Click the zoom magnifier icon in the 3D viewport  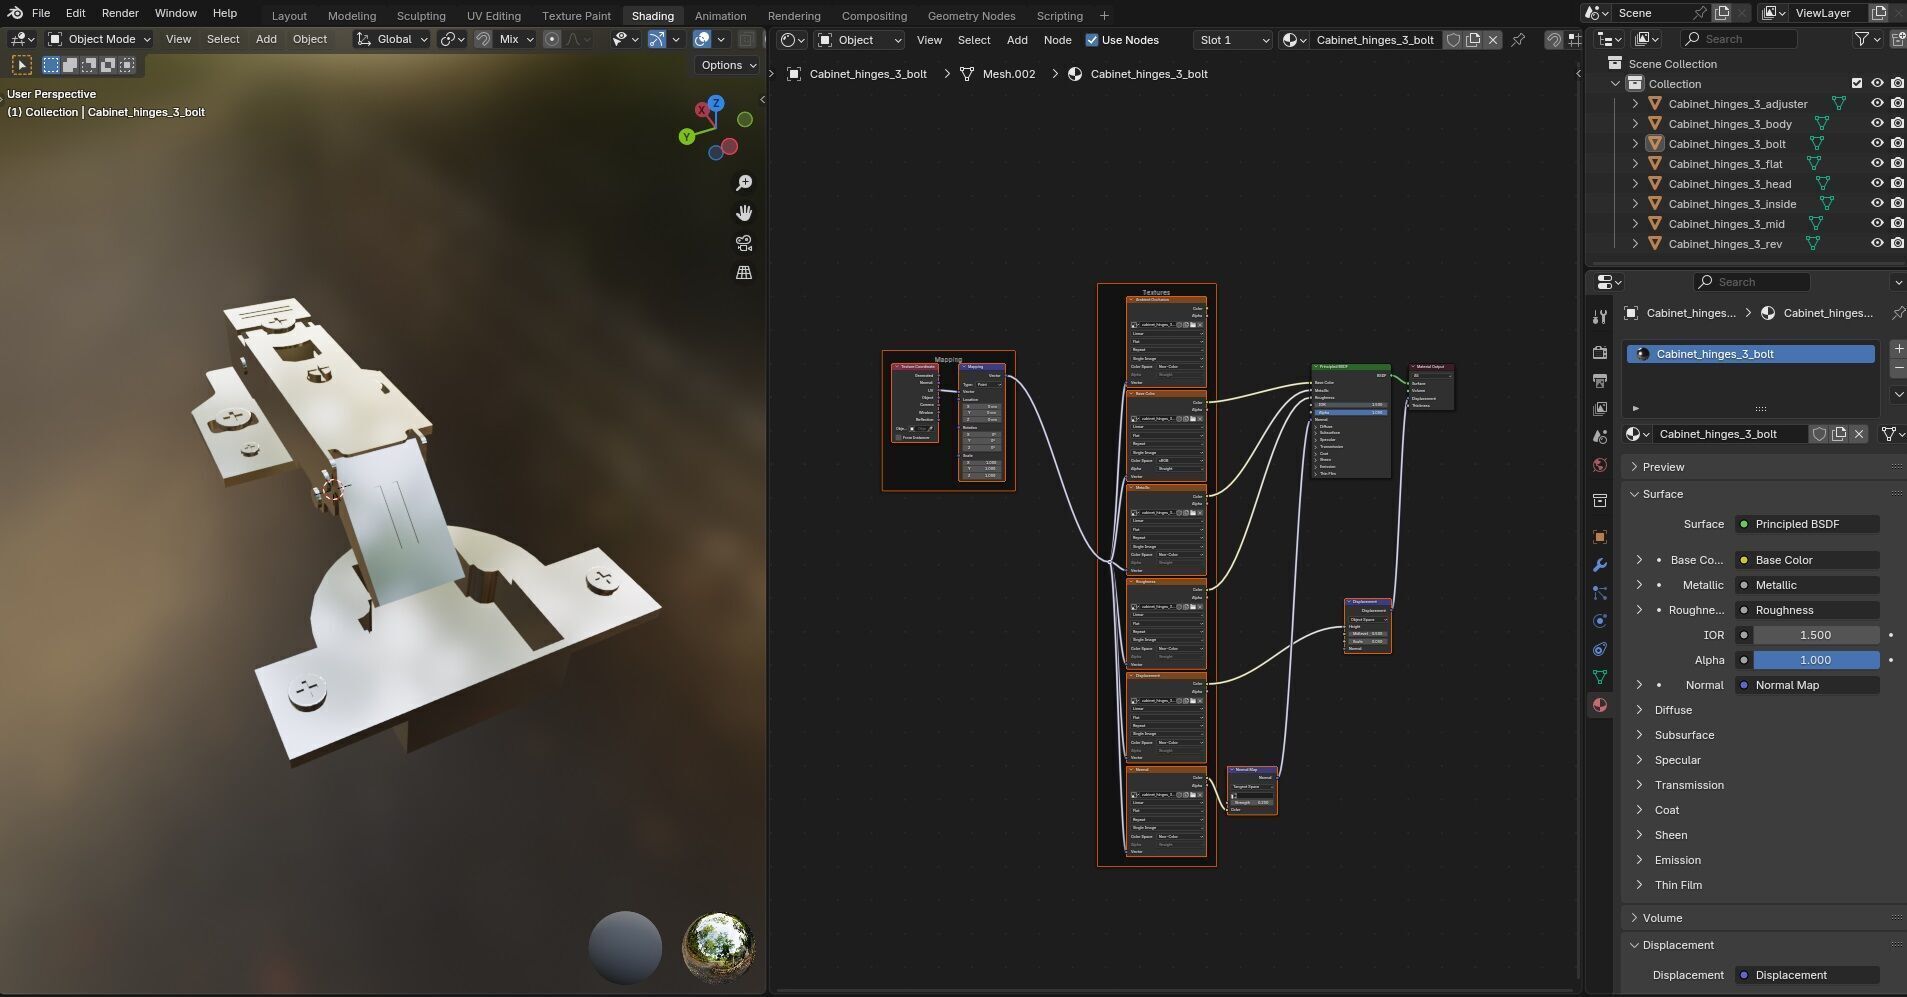(x=744, y=183)
